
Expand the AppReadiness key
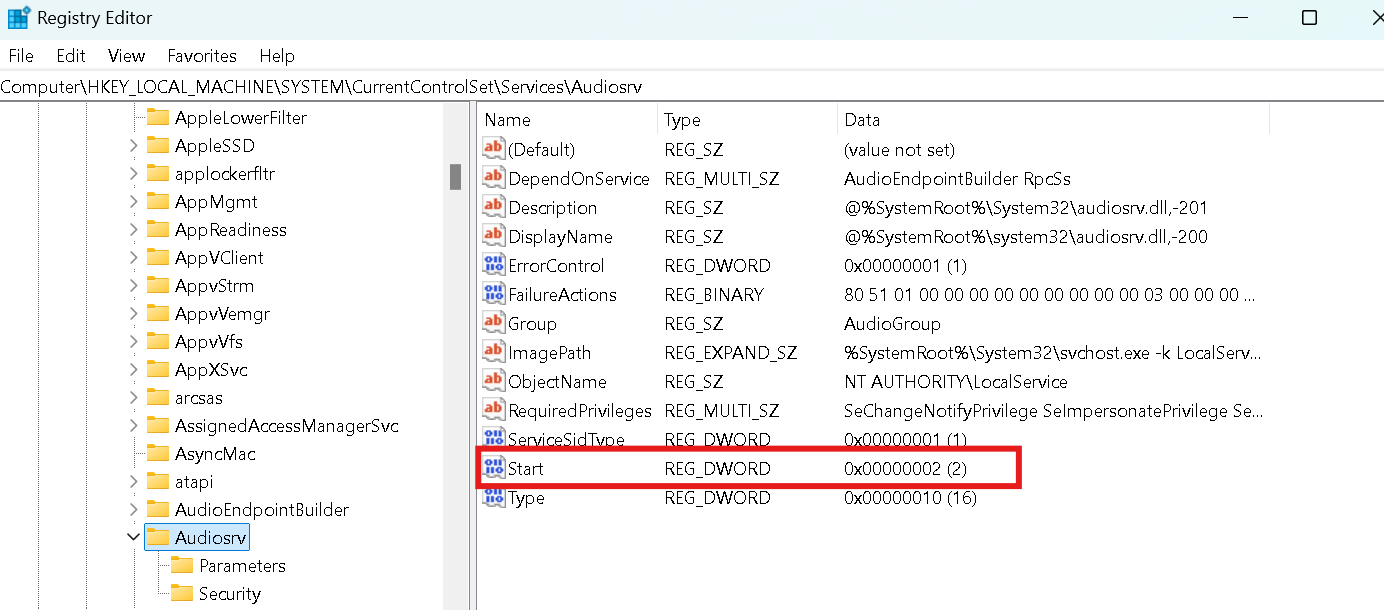133,229
